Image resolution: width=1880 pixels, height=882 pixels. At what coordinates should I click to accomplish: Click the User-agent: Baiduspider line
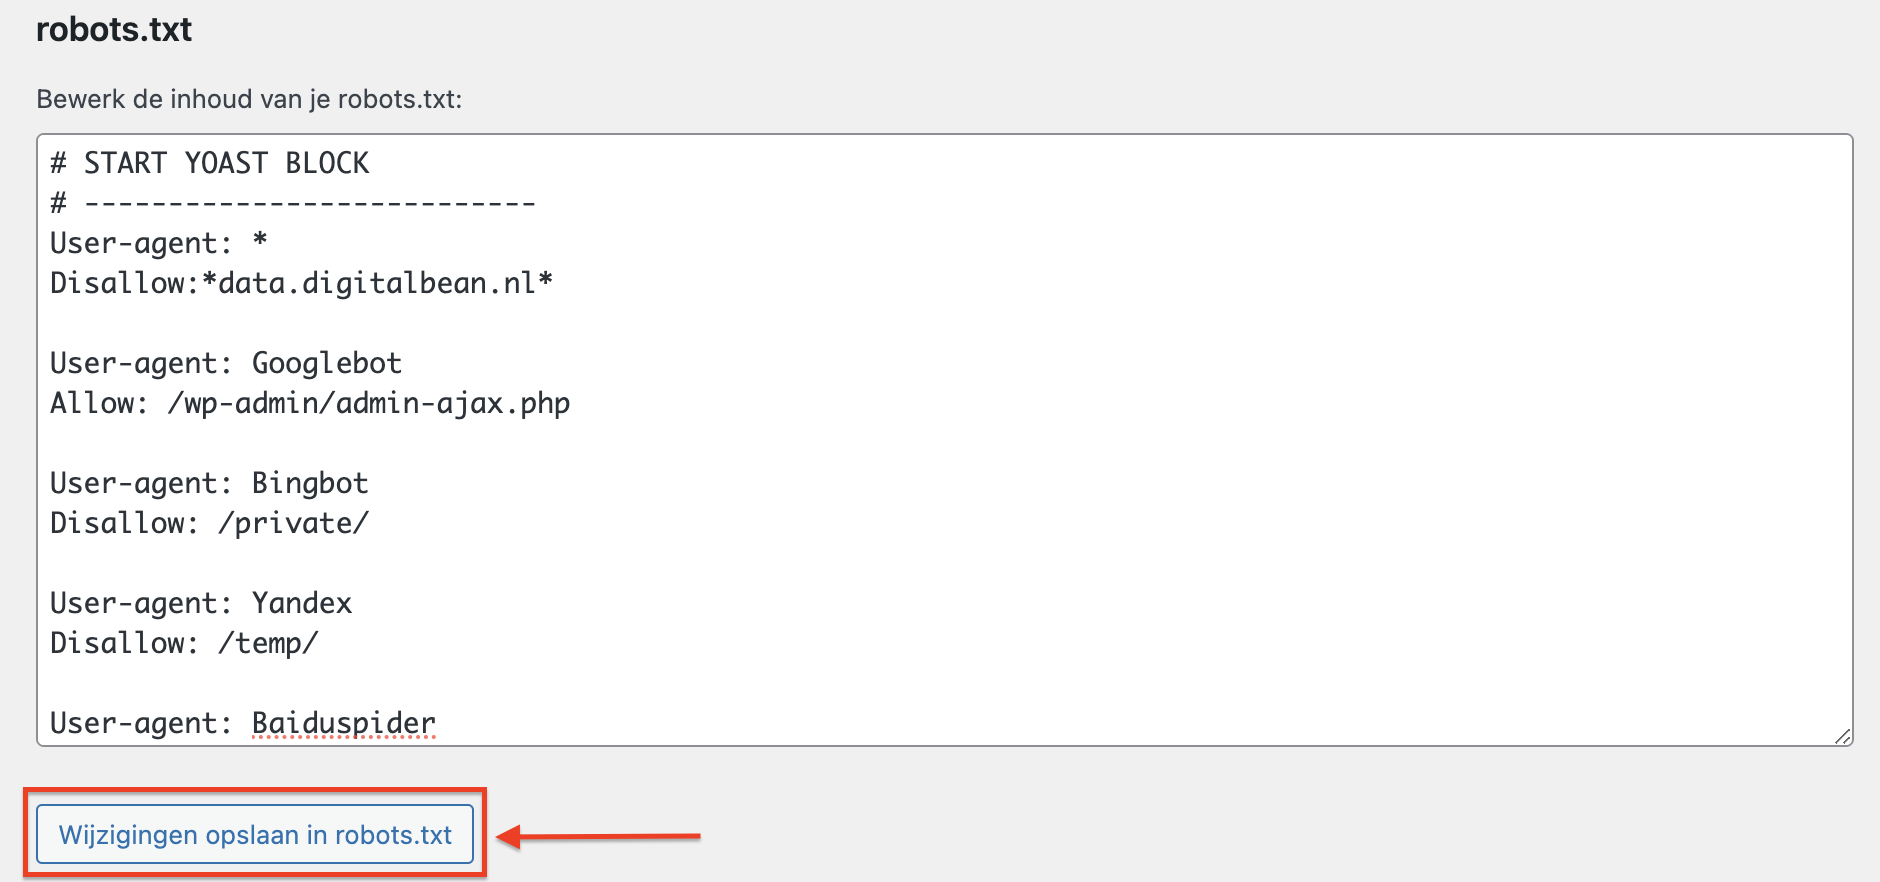point(241,722)
